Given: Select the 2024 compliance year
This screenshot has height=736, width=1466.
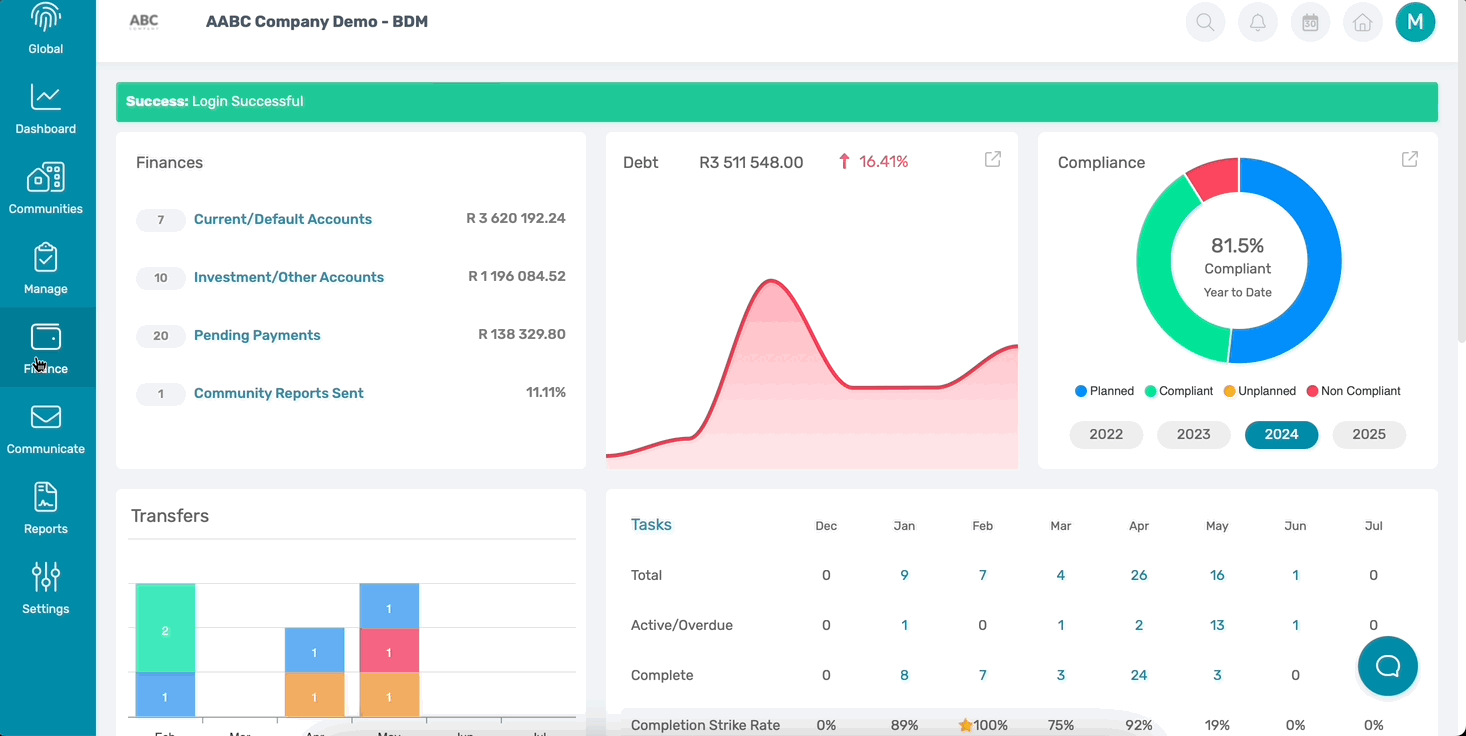Looking at the screenshot, I should pyautogui.click(x=1281, y=434).
